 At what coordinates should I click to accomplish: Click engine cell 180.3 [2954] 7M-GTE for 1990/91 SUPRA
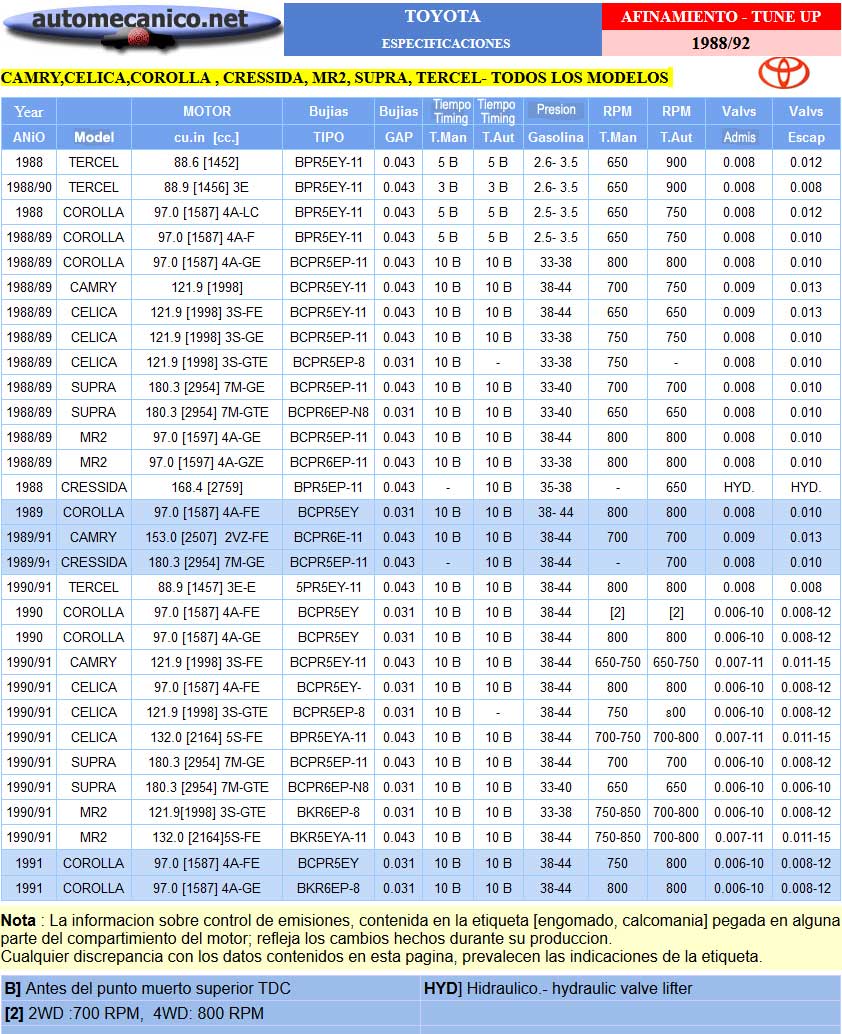point(207,787)
